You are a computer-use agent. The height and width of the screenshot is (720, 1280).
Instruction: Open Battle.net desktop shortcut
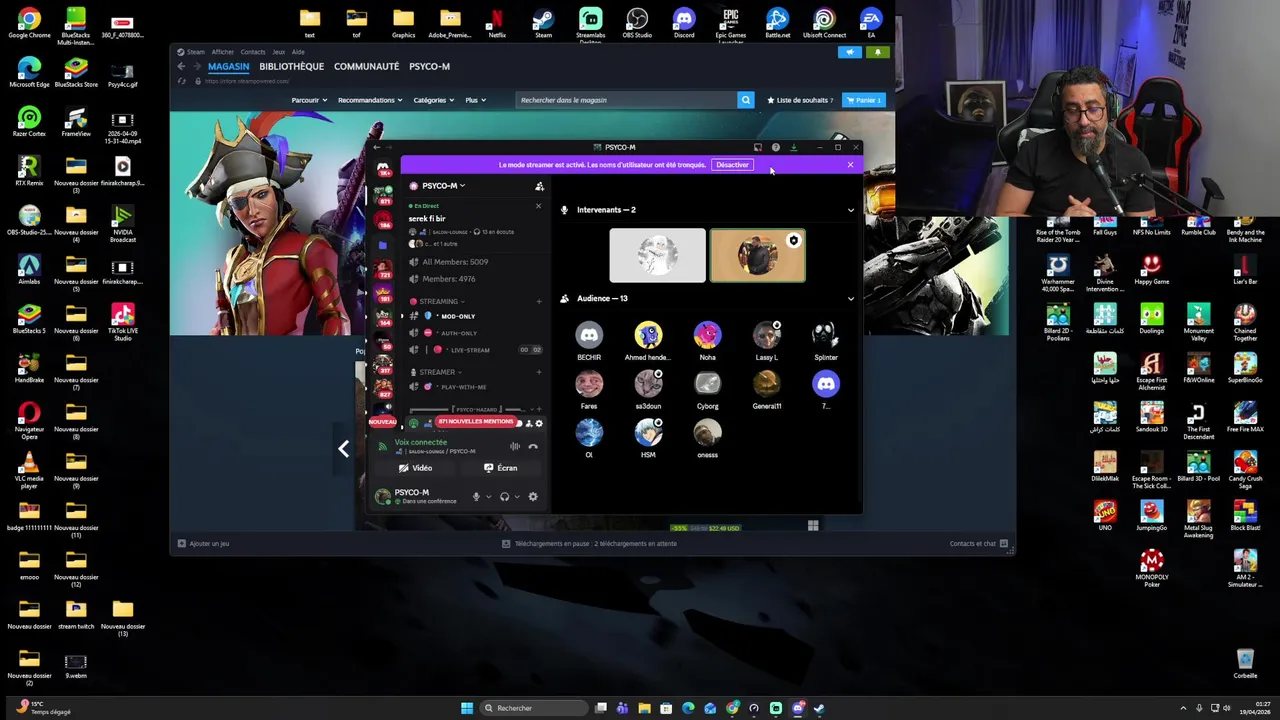click(x=777, y=22)
